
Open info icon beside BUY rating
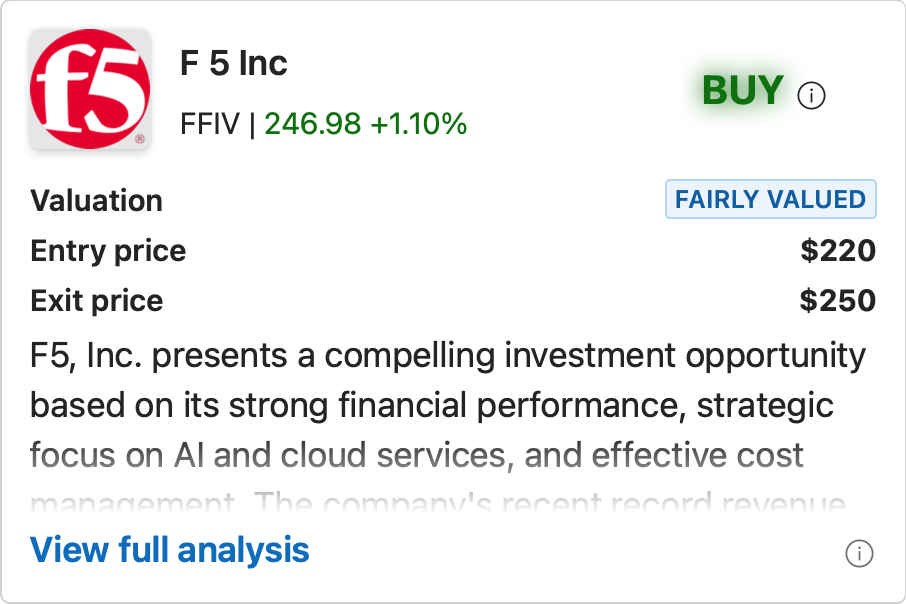coord(811,95)
